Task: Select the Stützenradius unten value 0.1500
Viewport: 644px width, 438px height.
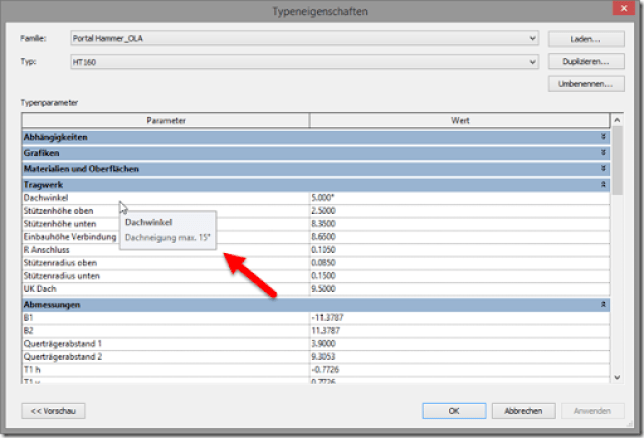Action: pyautogui.click(x=460, y=276)
